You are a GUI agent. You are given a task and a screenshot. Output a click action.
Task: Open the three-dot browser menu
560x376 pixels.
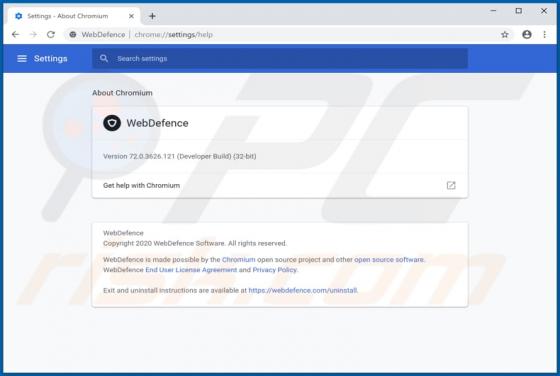click(545, 35)
